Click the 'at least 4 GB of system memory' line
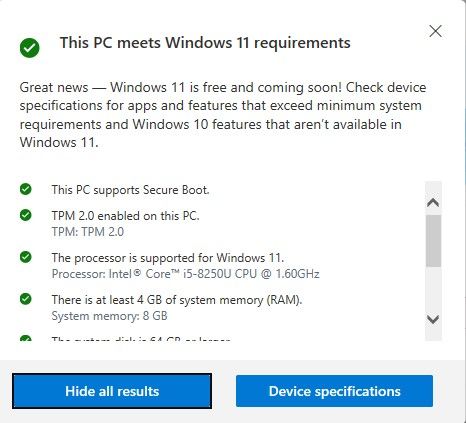Viewport: 466px width, 423px height. pos(177,300)
